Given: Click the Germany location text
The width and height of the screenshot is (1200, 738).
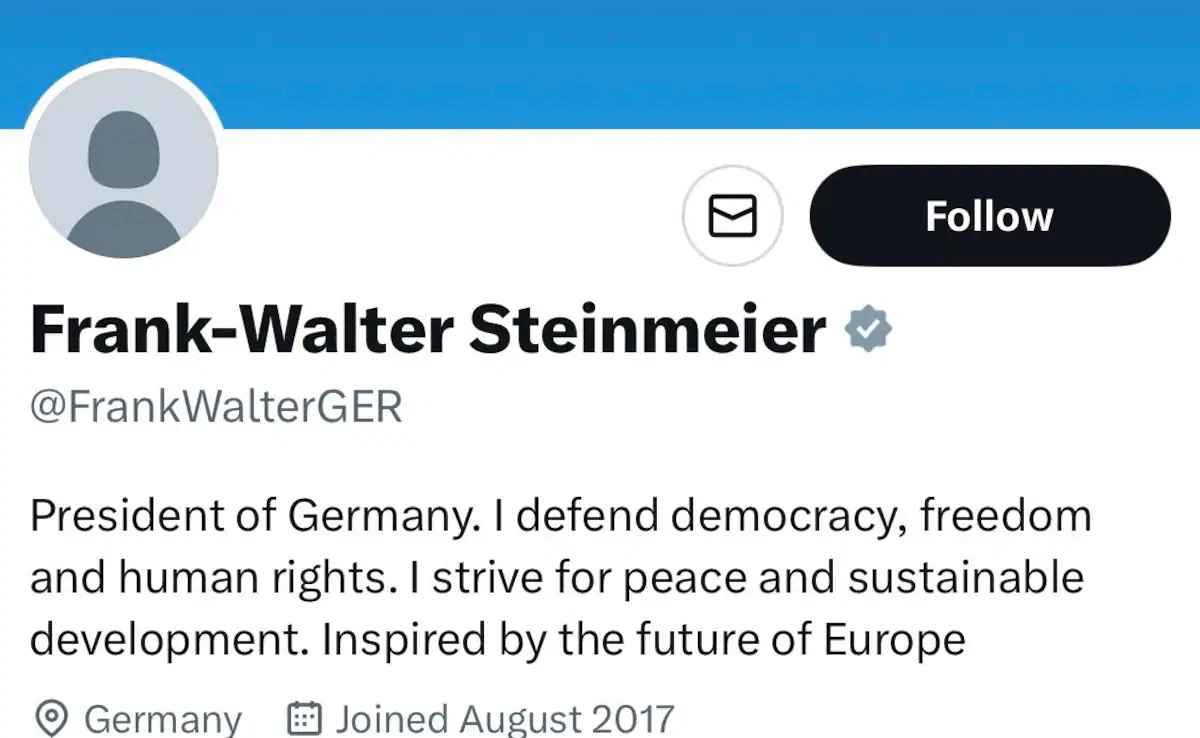Looking at the screenshot, I should 163,719.
